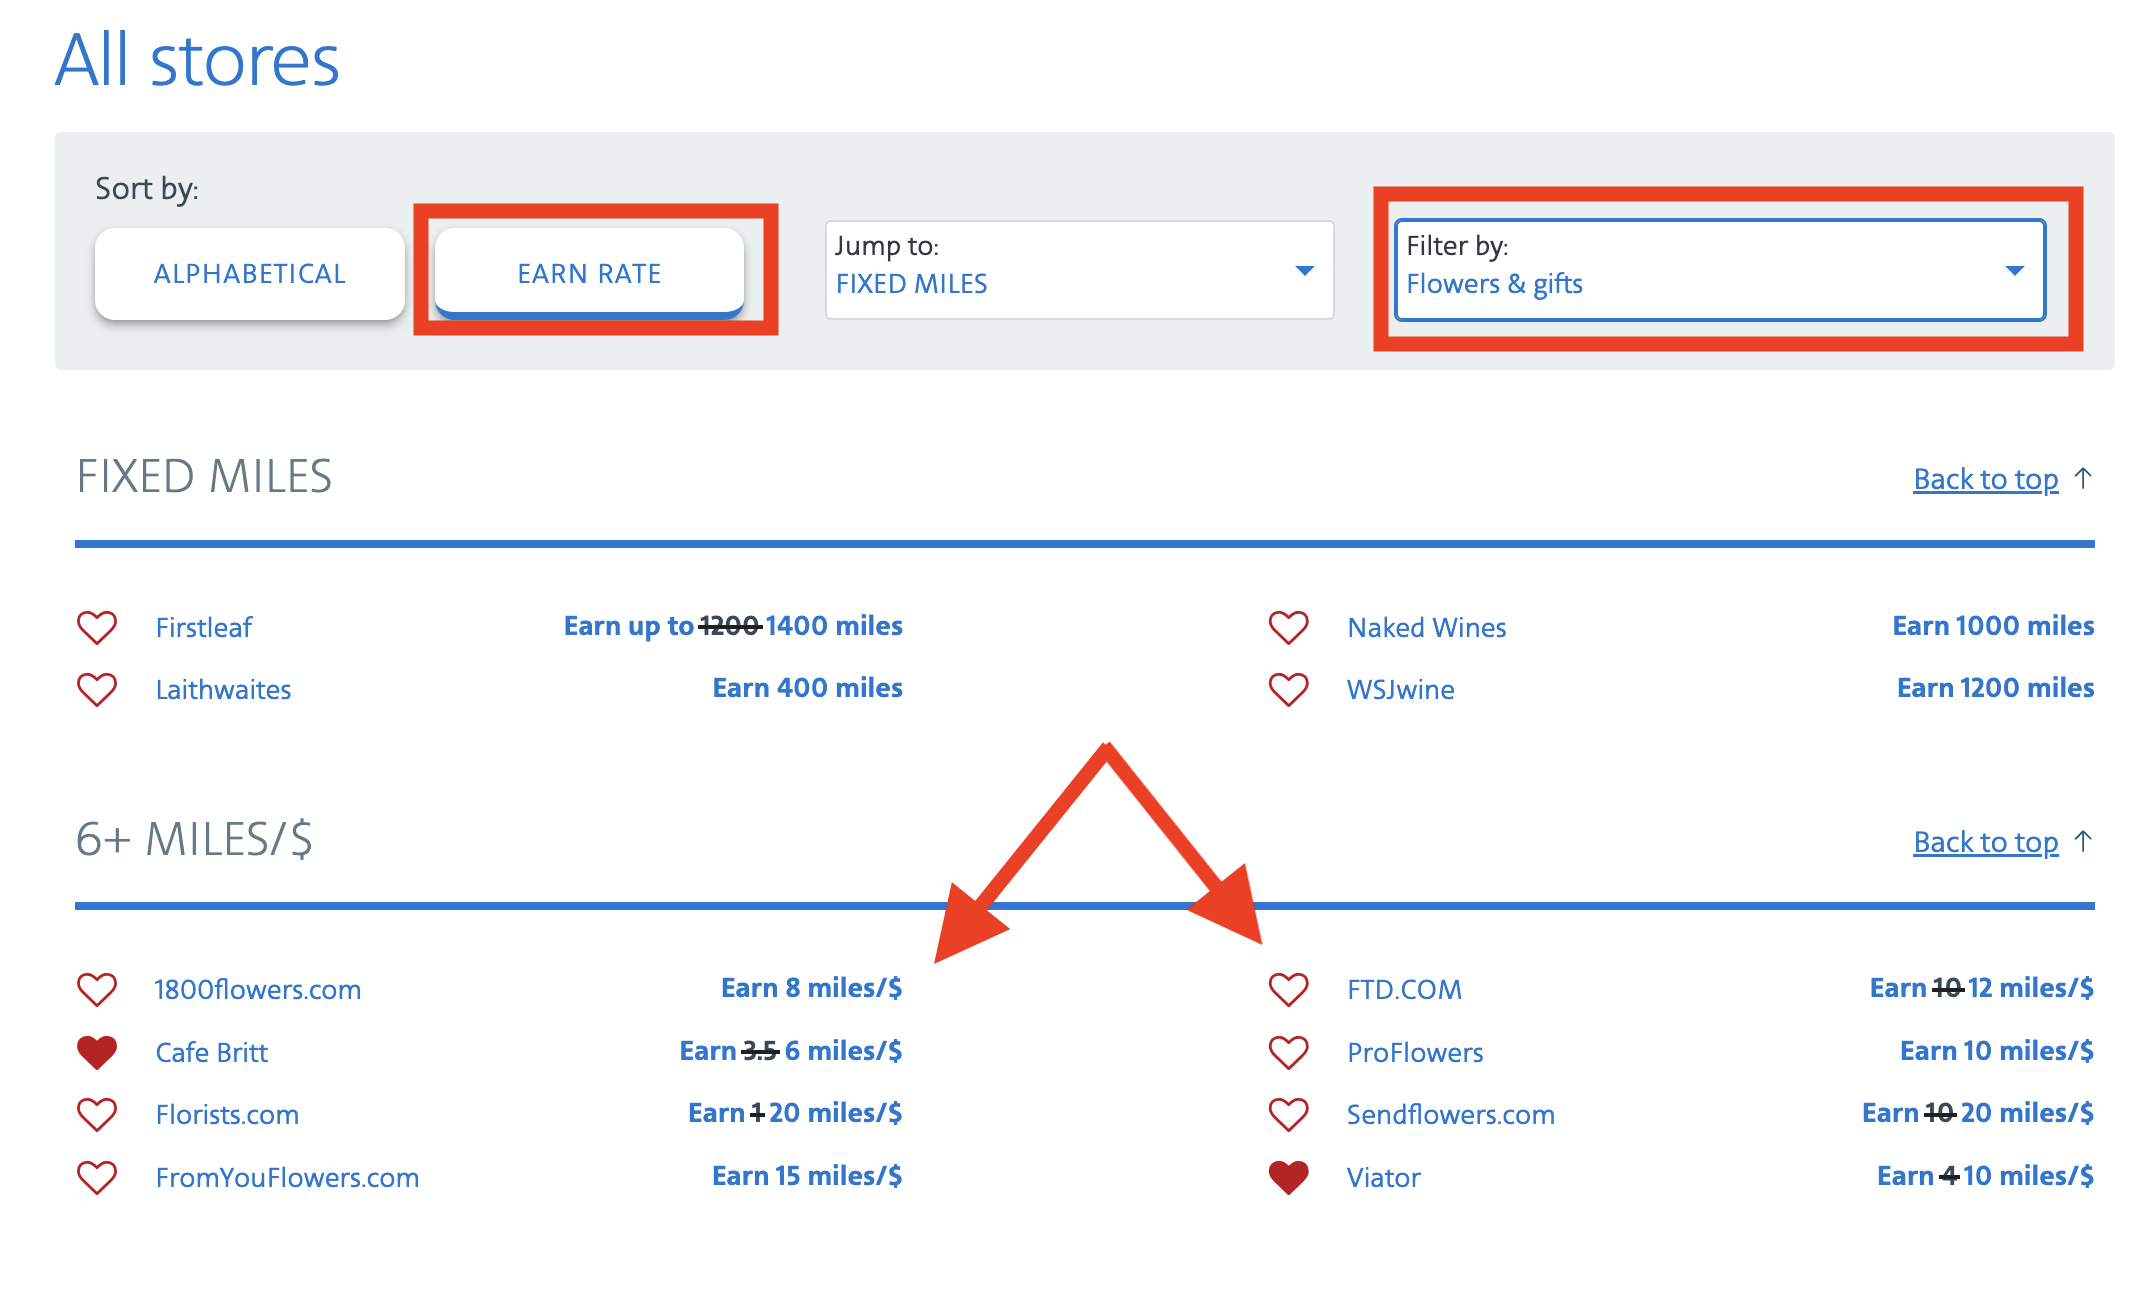Click Florists.com 20 miles/$ rate
2156x1290 pixels.
(795, 1113)
